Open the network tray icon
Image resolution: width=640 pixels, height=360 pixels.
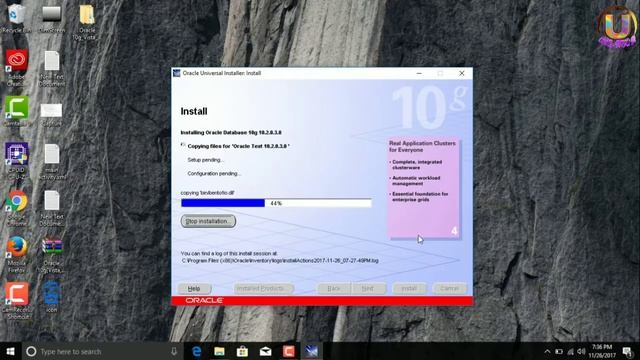coord(571,351)
